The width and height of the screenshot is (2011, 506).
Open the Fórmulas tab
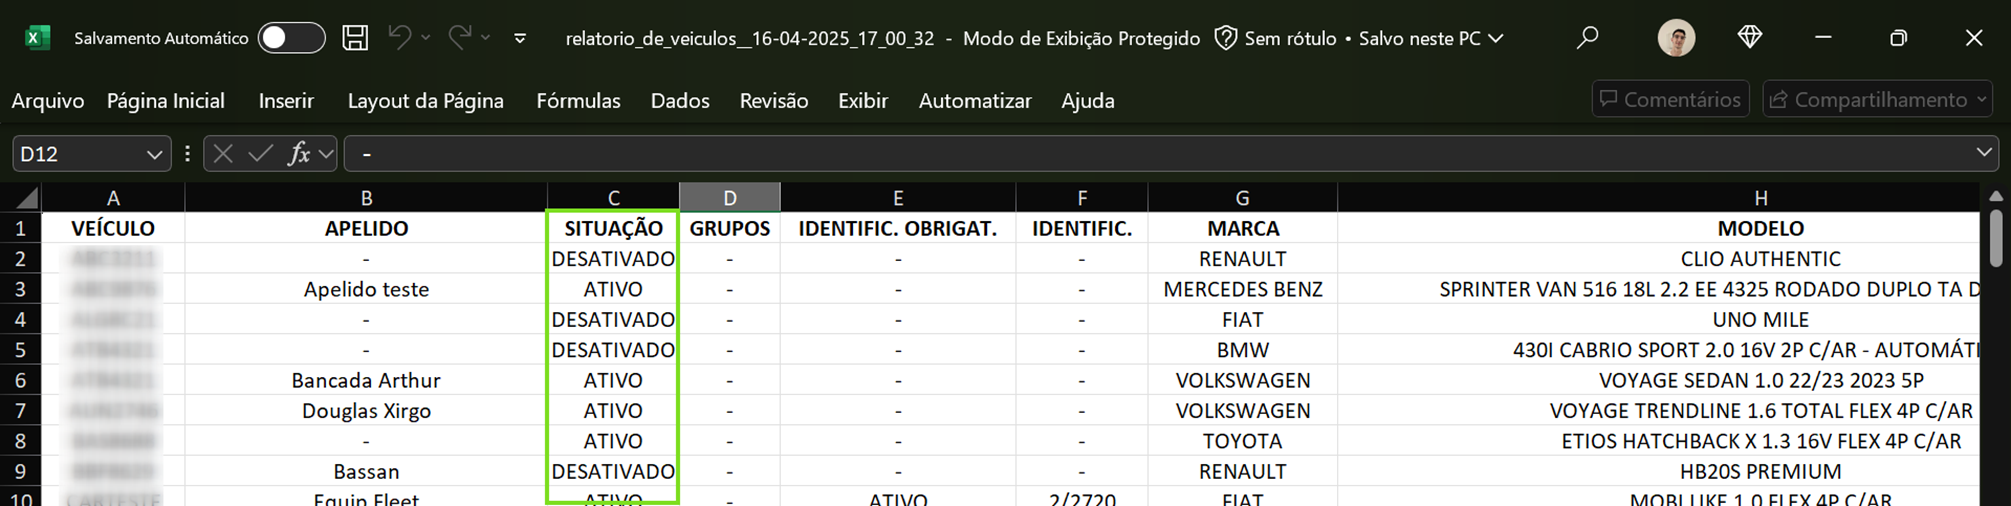(x=578, y=101)
